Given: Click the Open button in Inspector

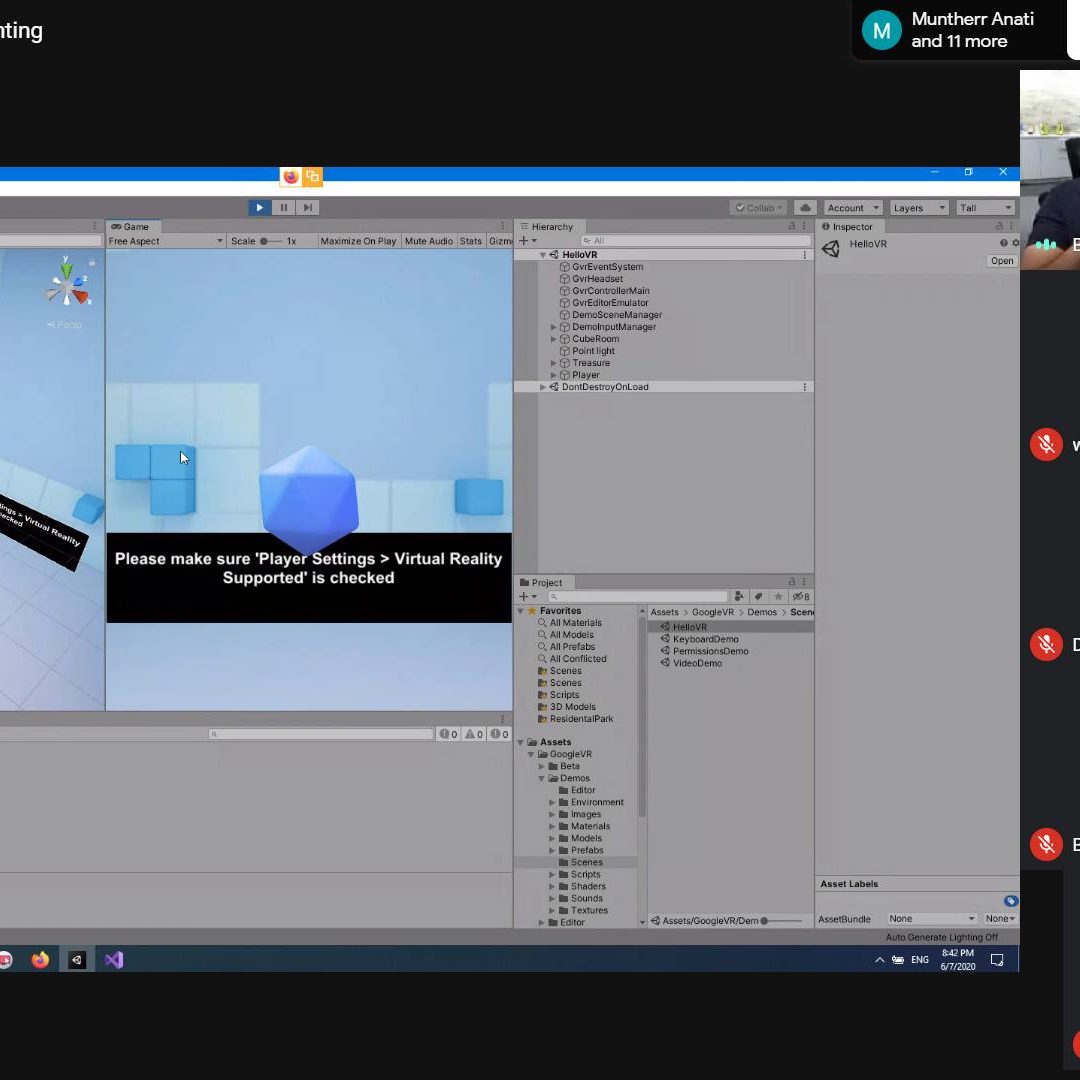Looking at the screenshot, I should coord(1001,261).
